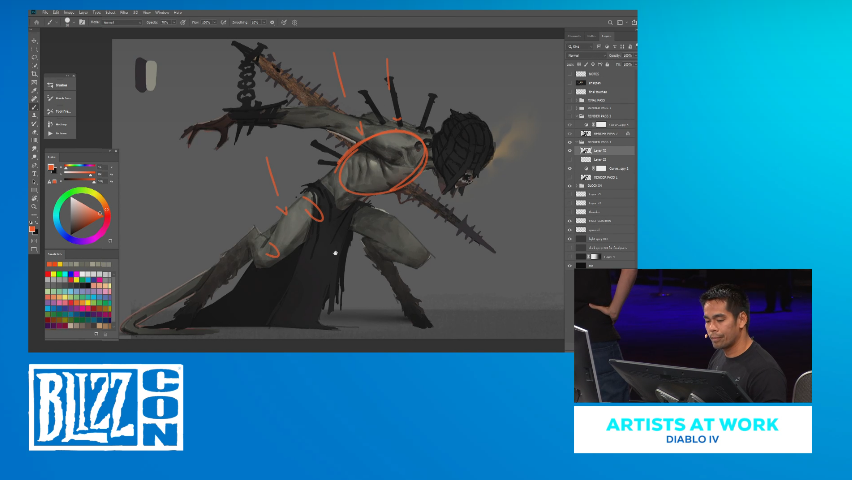
Task: Toggle lock transparent pixels in Layers panel
Action: 579,64
